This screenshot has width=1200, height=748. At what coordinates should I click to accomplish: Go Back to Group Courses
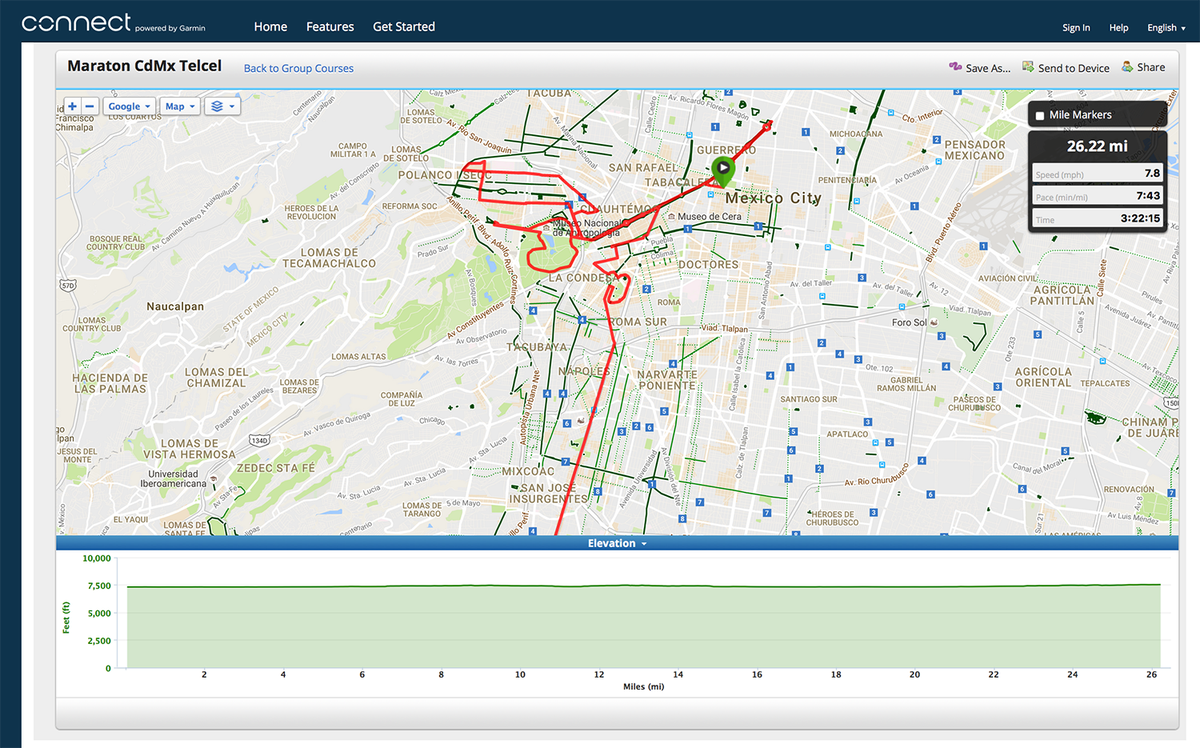click(x=299, y=68)
